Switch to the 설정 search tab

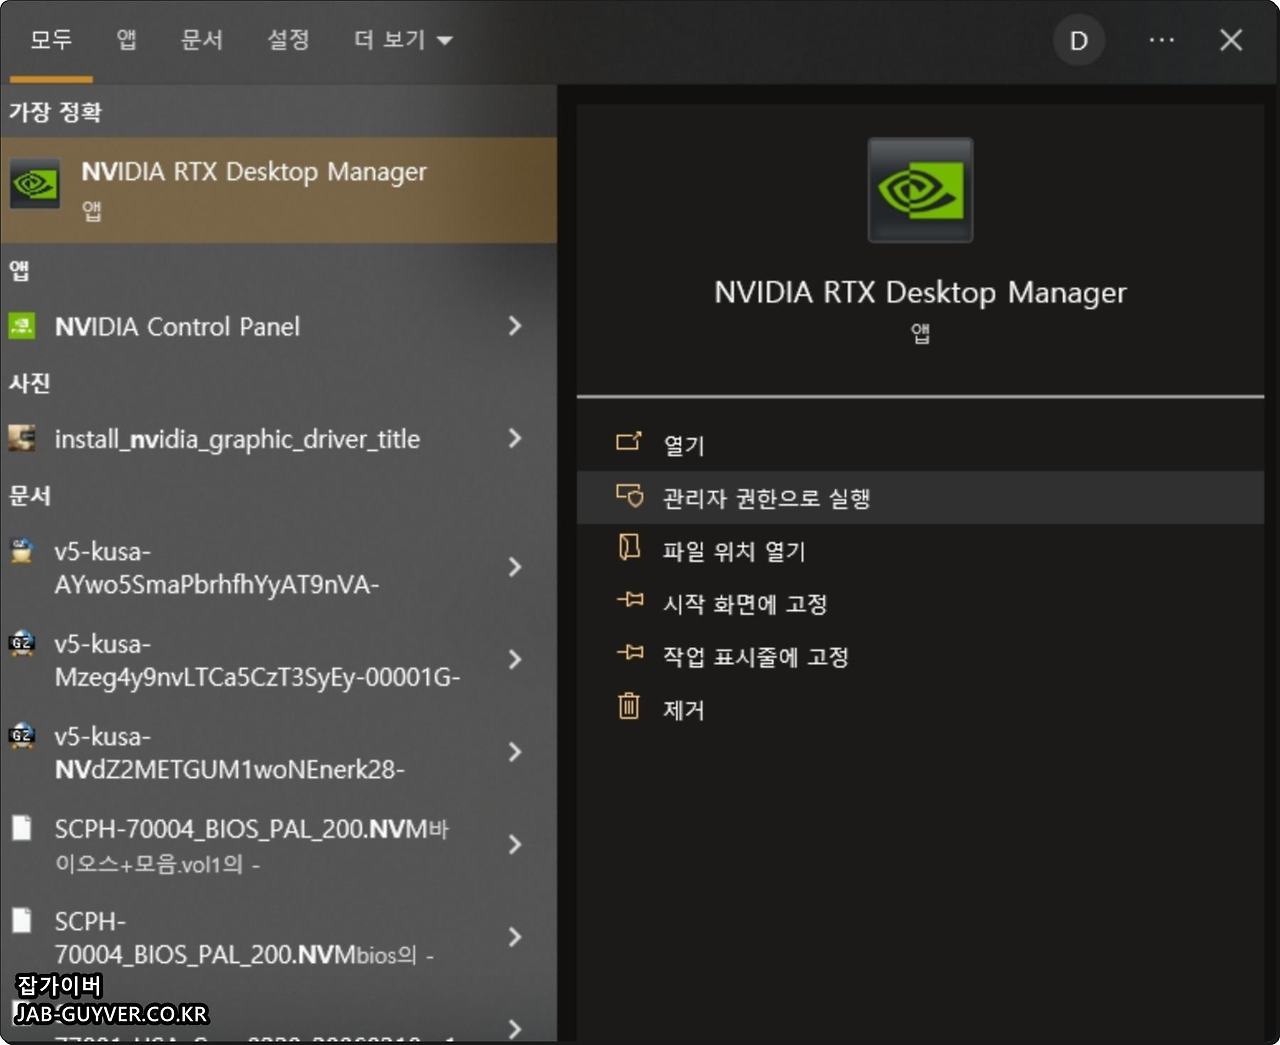[288, 40]
